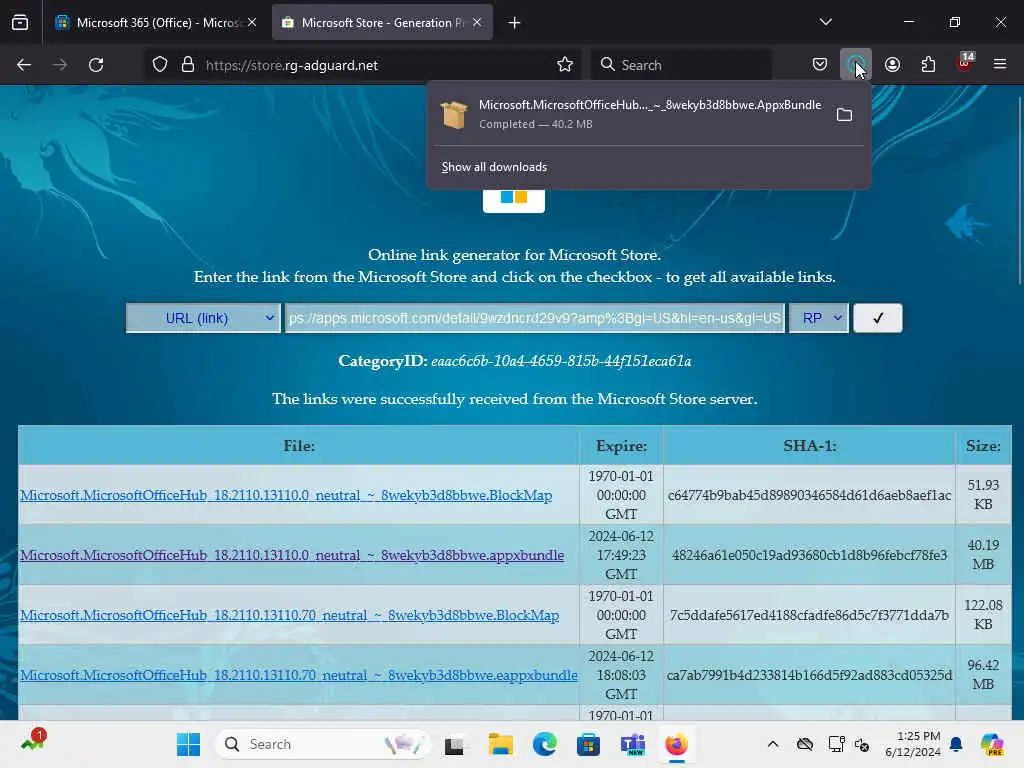The width and height of the screenshot is (1024, 768).
Task: Download 18.2110.13110.0 BlockMap file link
Action: [286, 496]
